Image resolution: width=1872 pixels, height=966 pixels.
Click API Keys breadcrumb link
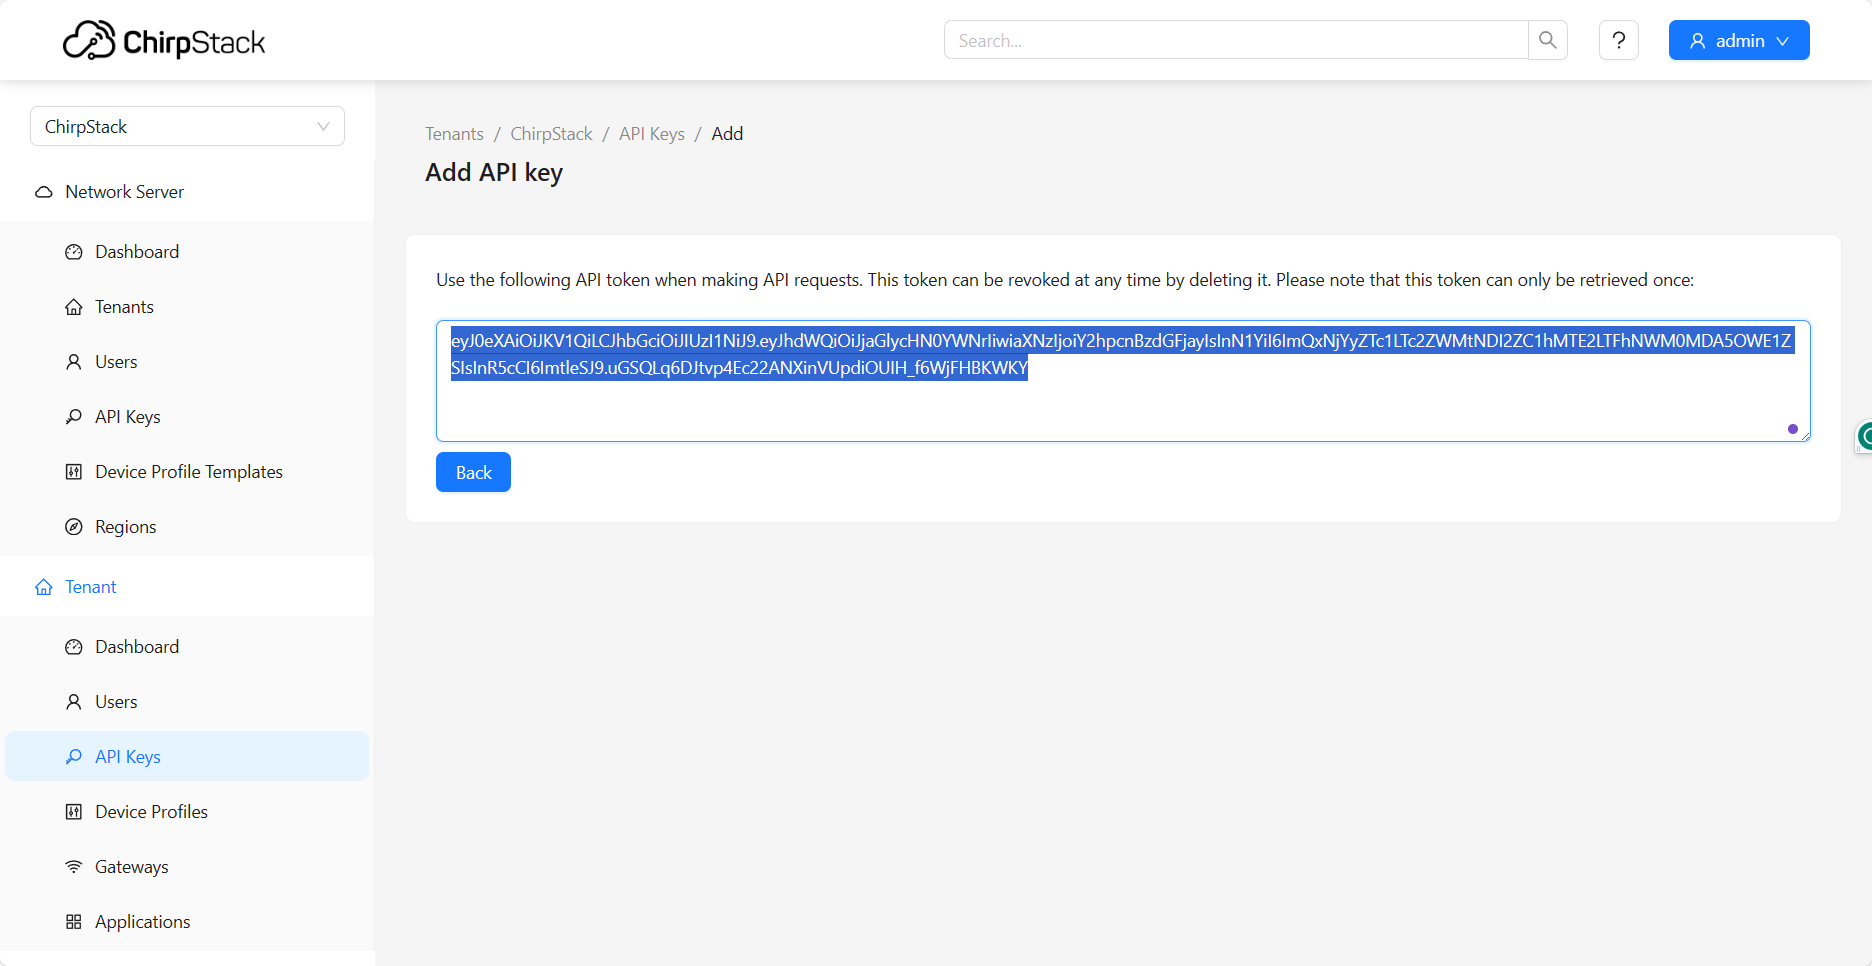coord(652,134)
